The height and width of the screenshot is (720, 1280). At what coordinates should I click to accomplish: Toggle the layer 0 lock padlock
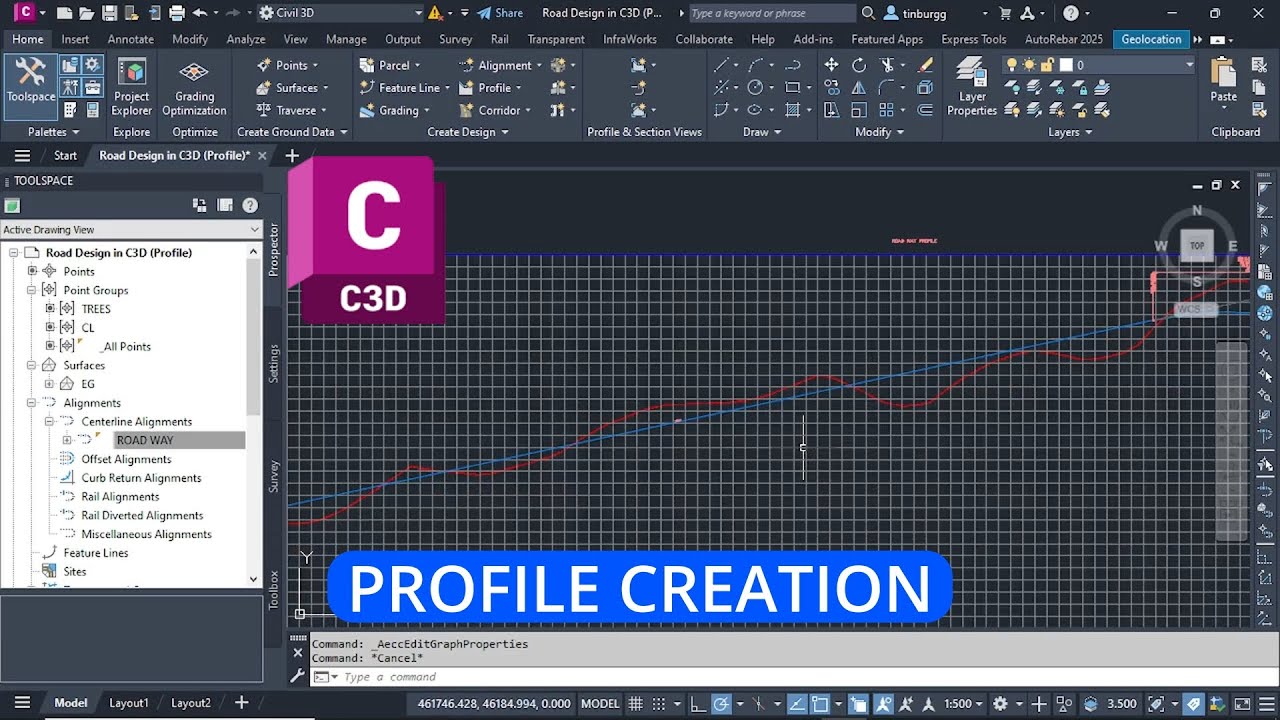click(x=1047, y=65)
